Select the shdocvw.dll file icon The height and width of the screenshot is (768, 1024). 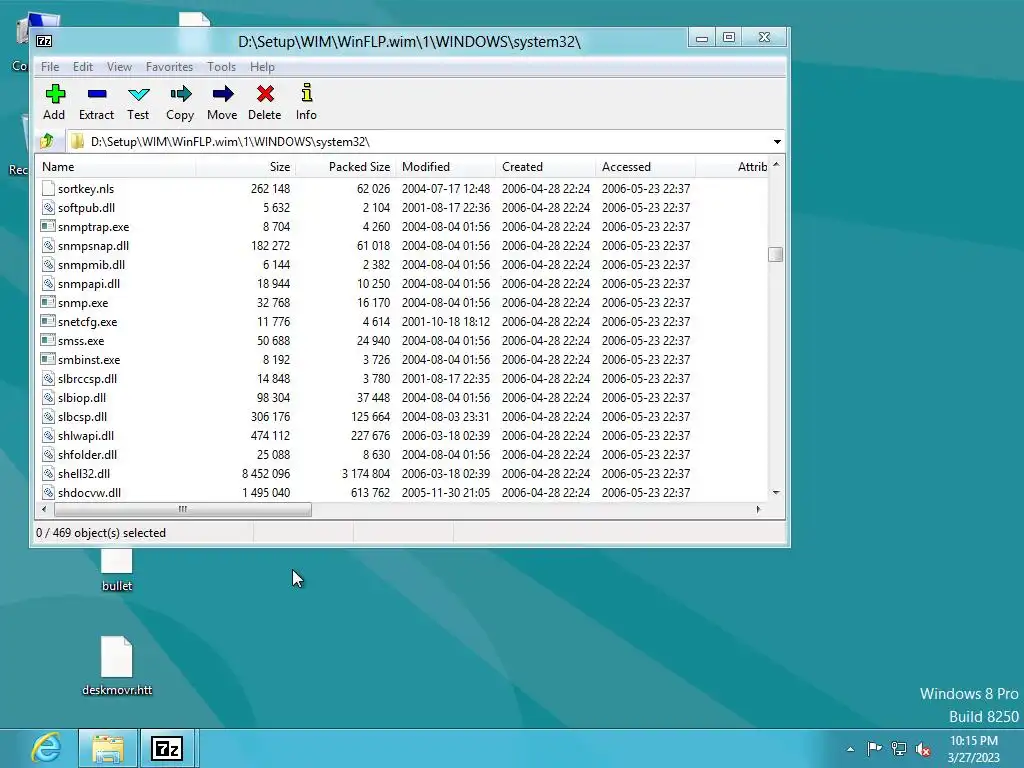coord(48,492)
